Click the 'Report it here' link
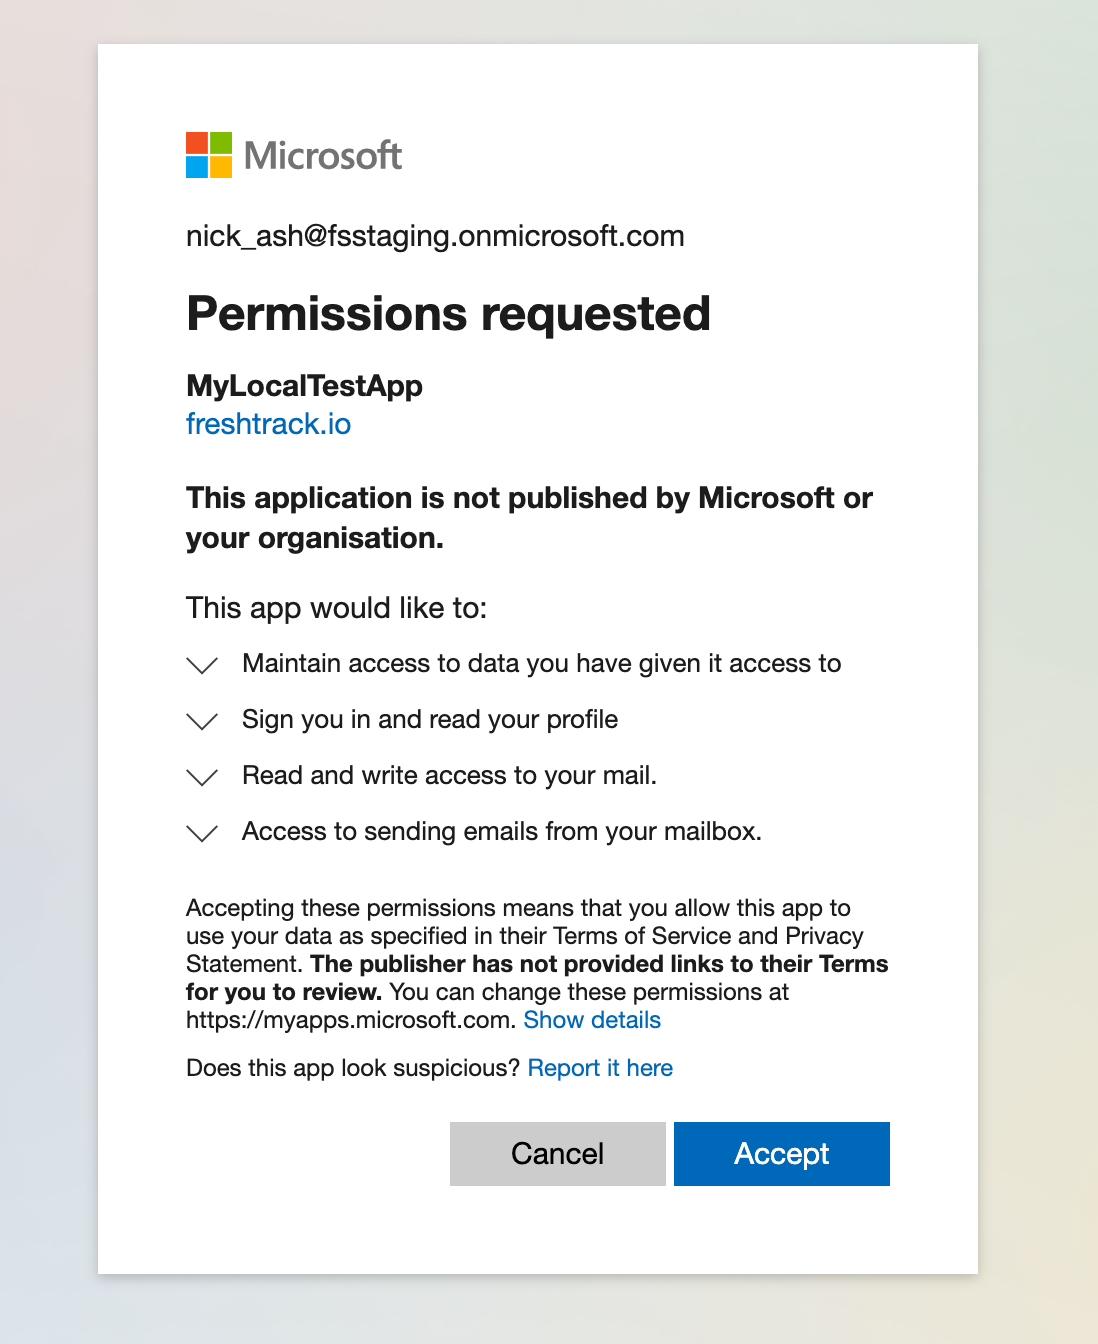 [600, 1068]
